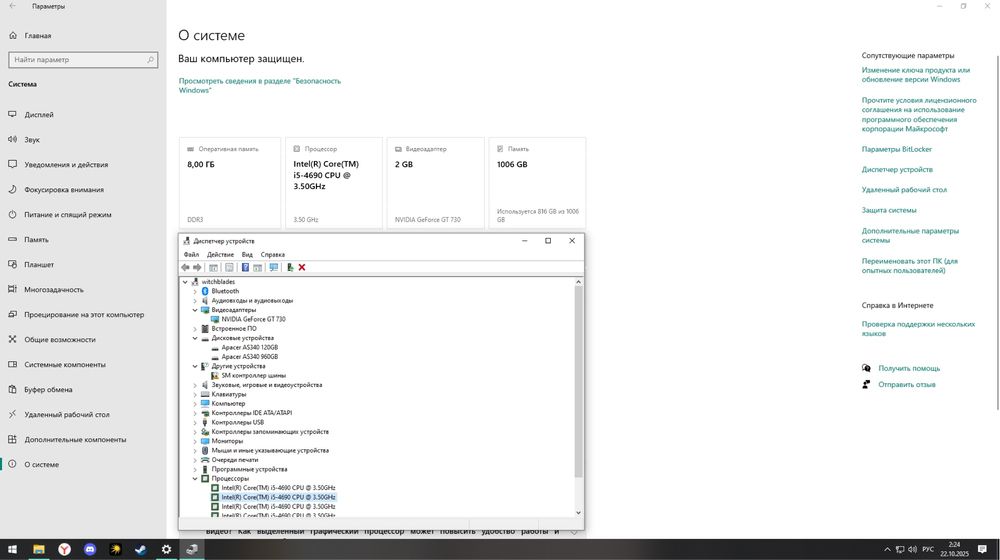This screenshot has height=560, width=1000.
Task: Collapse the Дисковые устройства category
Action: 195,338
